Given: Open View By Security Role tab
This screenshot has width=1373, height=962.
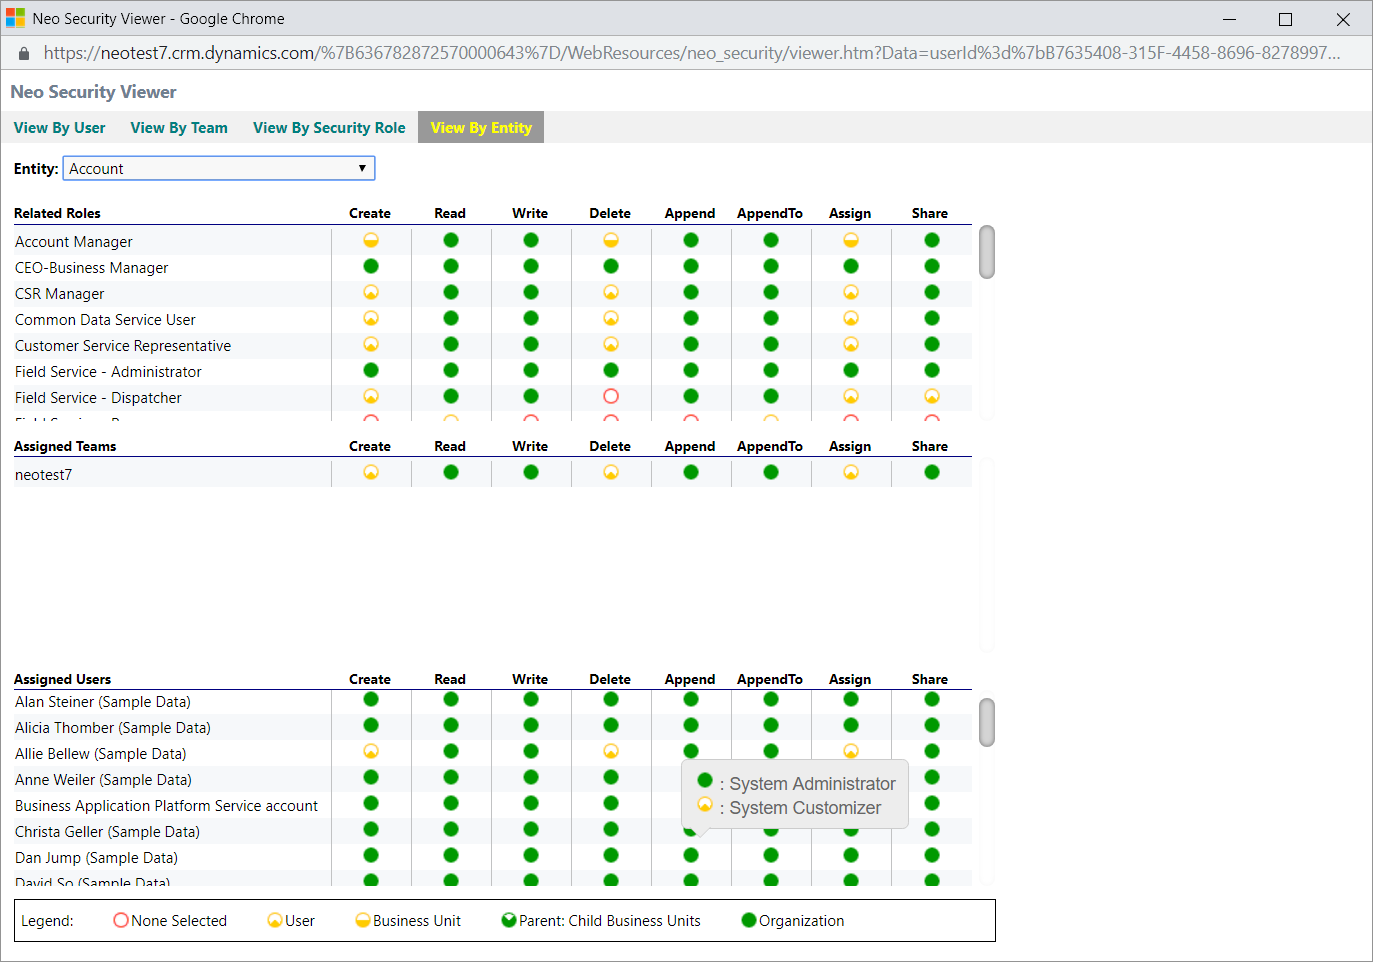Looking at the screenshot, I should (x=329, y=128).
